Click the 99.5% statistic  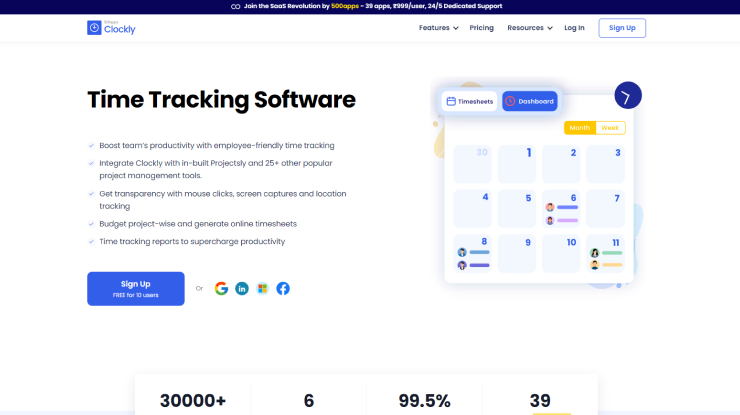(424, 401)
